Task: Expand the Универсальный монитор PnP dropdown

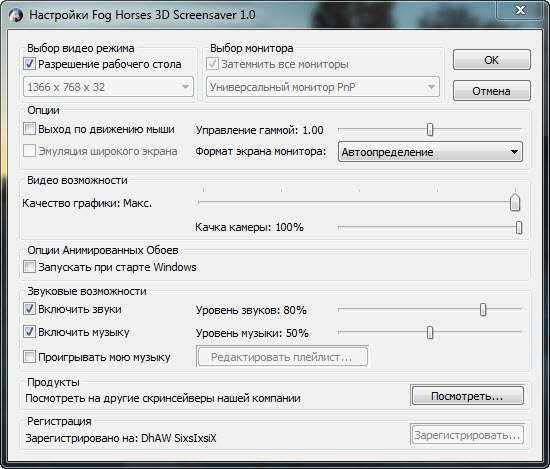Action: tap(323, 87)
